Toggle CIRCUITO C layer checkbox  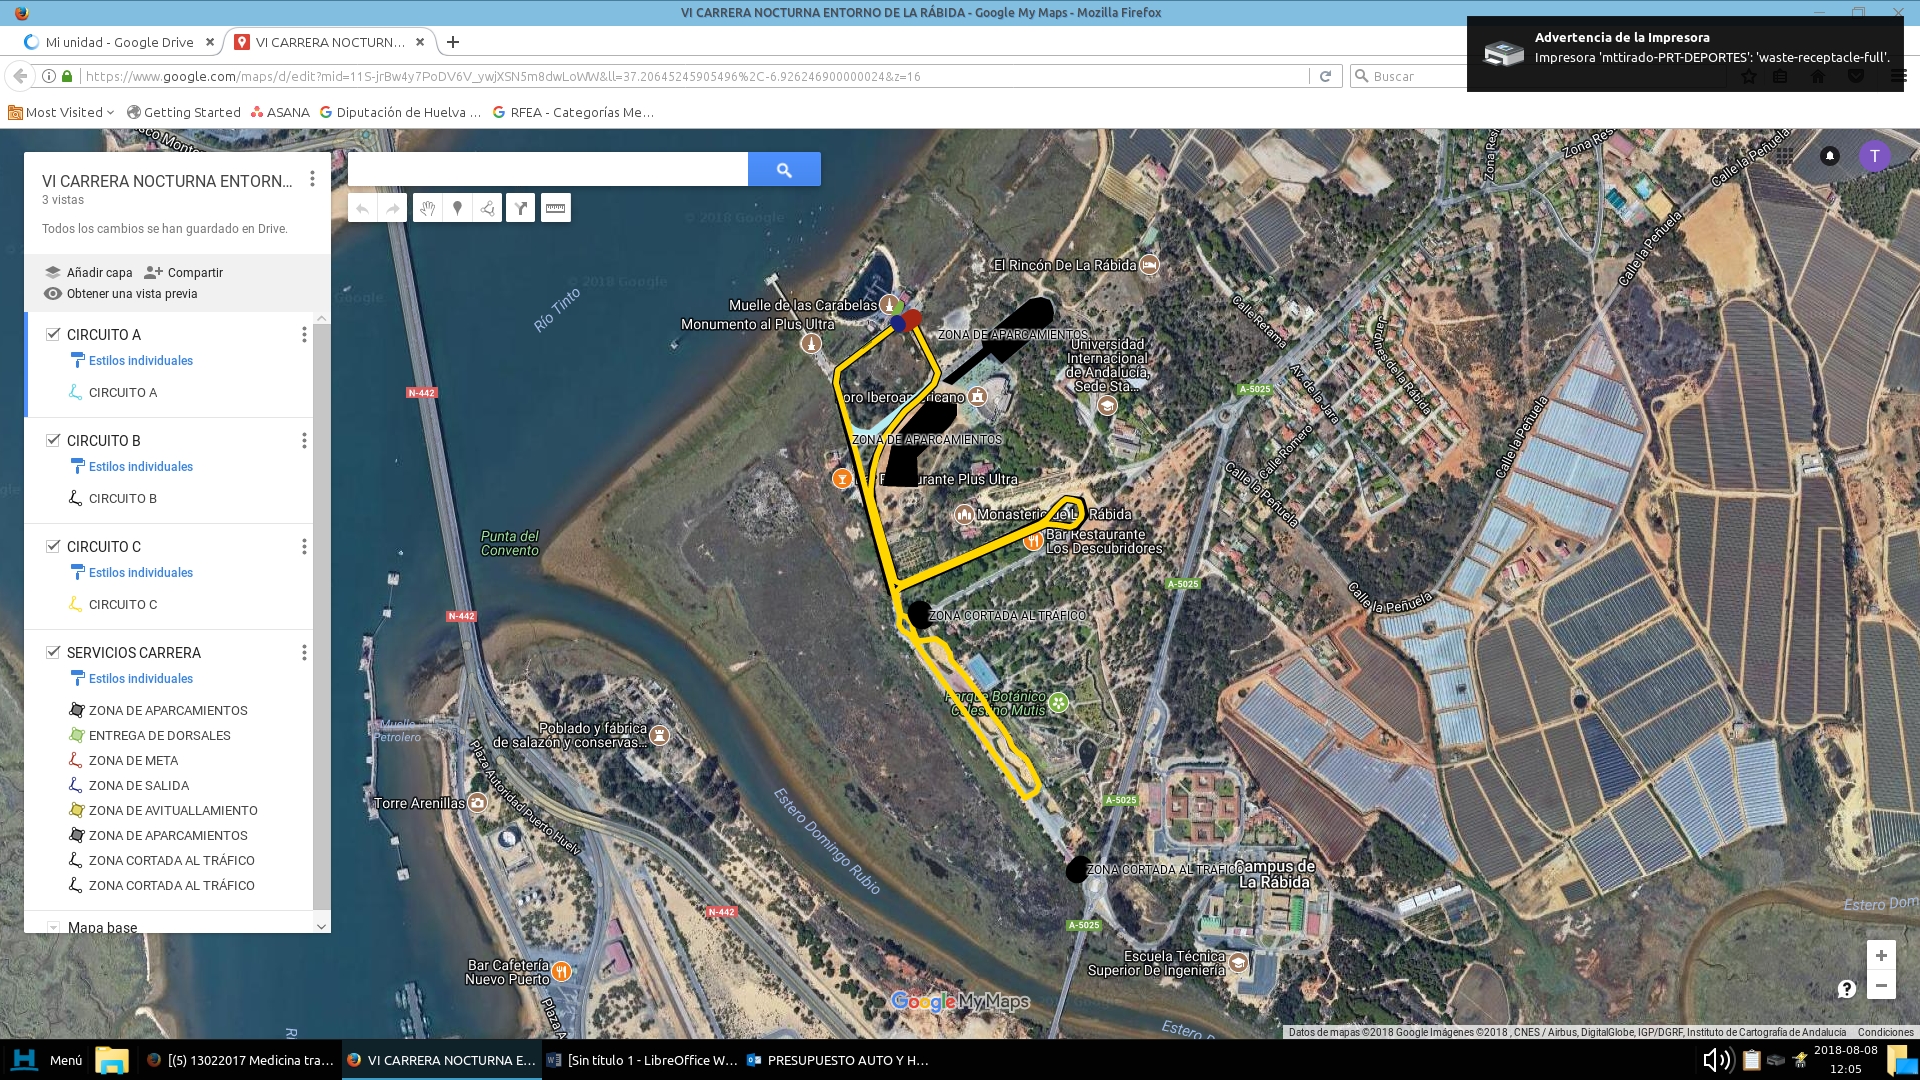coord(53,546)
